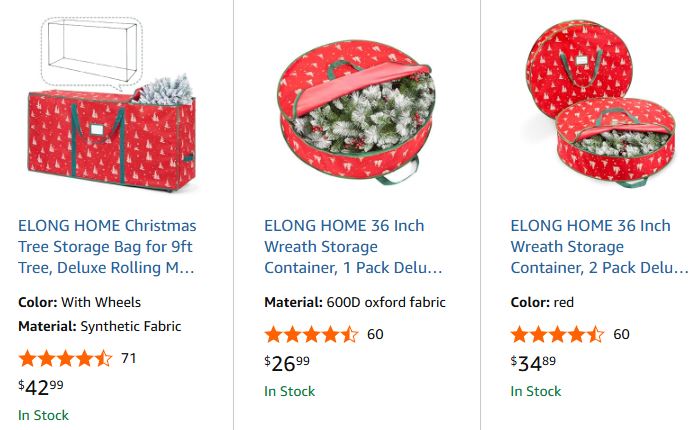Image resolution: width=696 pixels, height=430 pixels.
Task: Click the Christmas Tree Storage Bag title link
Action: (108, 247)
